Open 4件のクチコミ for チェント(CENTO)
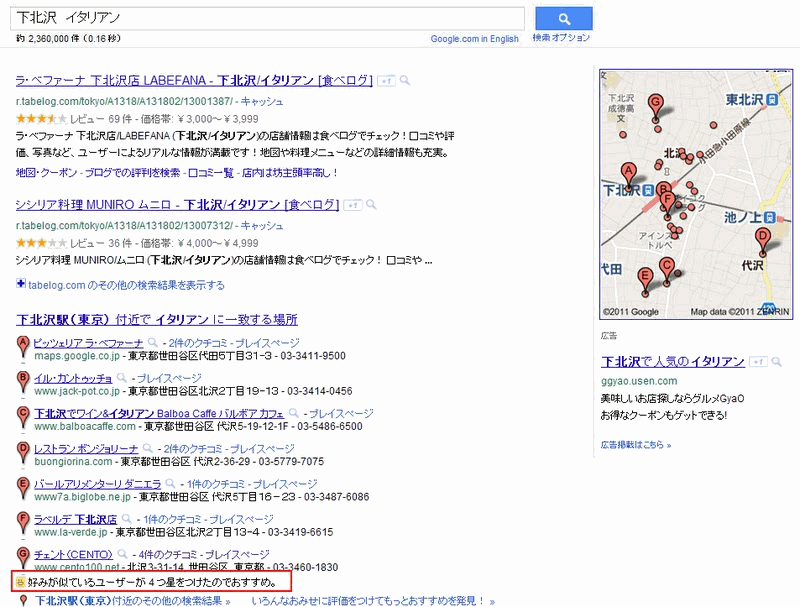The height and width of the screenshot is (607, 800). pos(167,554)
